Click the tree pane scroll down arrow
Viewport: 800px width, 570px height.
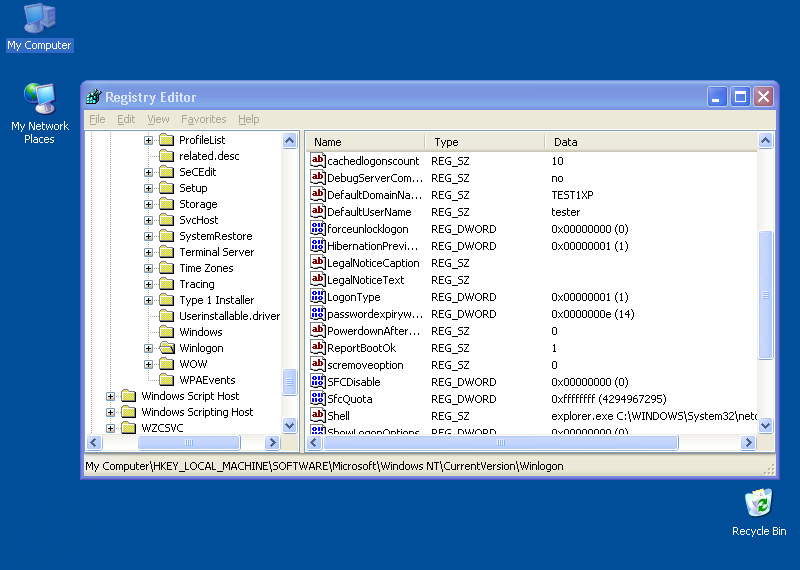[x=289, y=425]
